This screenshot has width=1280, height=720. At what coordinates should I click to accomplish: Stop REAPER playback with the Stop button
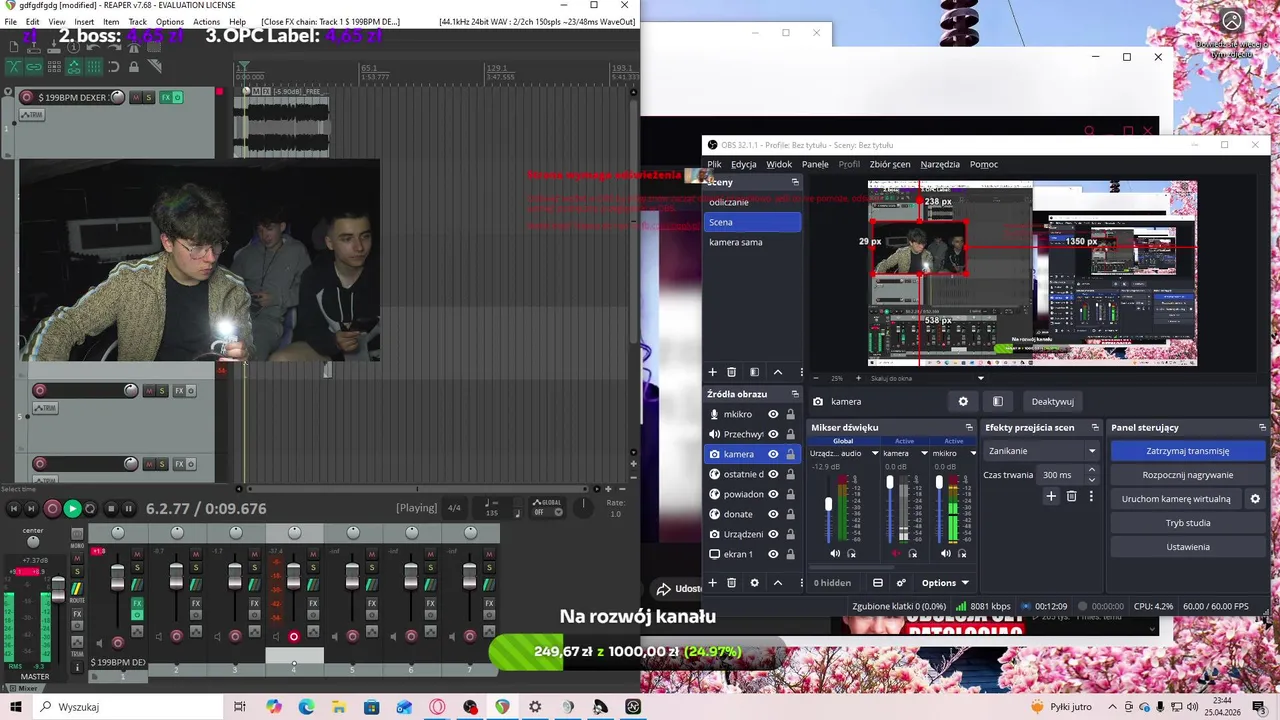point(111,509)
